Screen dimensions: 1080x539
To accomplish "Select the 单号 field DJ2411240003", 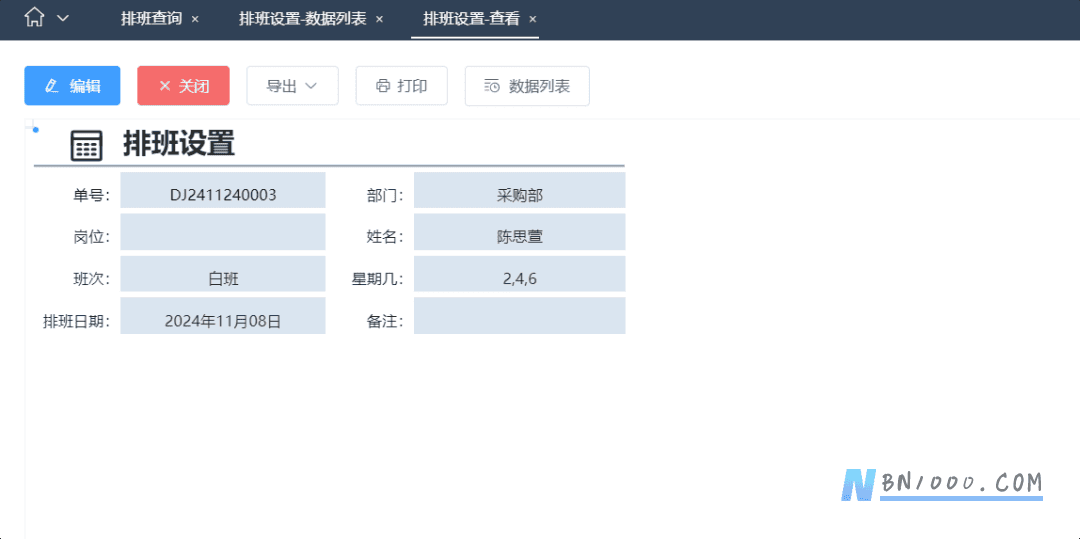I will point(223,190).
